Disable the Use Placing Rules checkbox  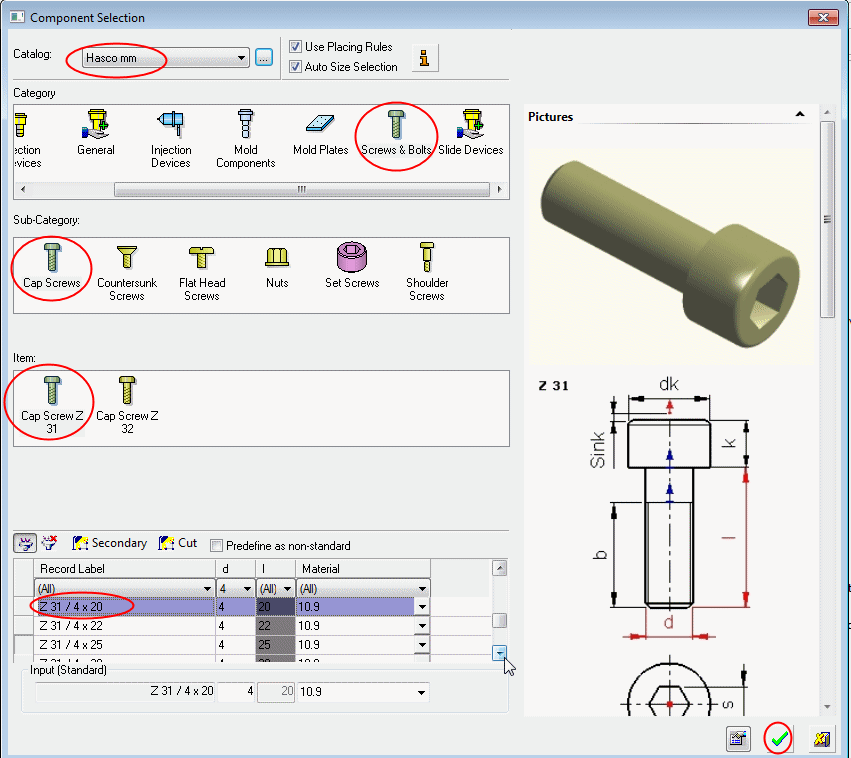click(x=295, y=47)
